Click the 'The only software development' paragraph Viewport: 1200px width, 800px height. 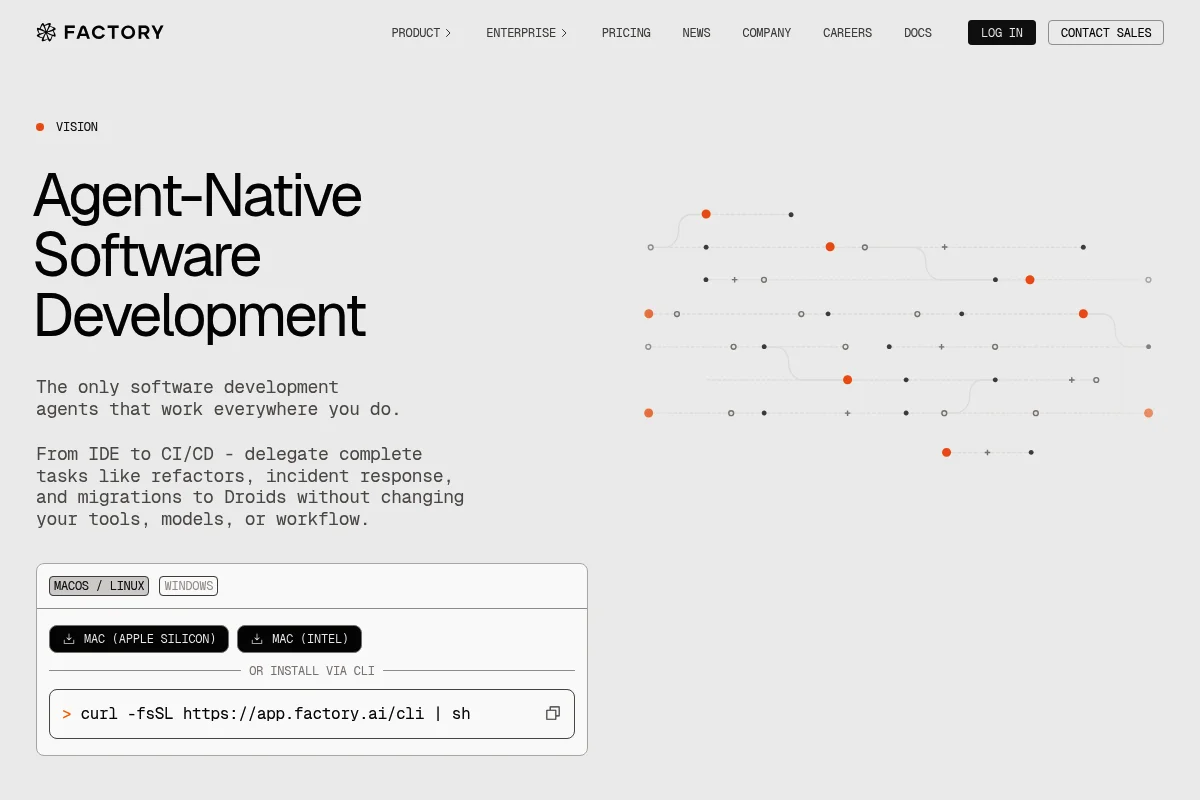[x=218, y=398]
